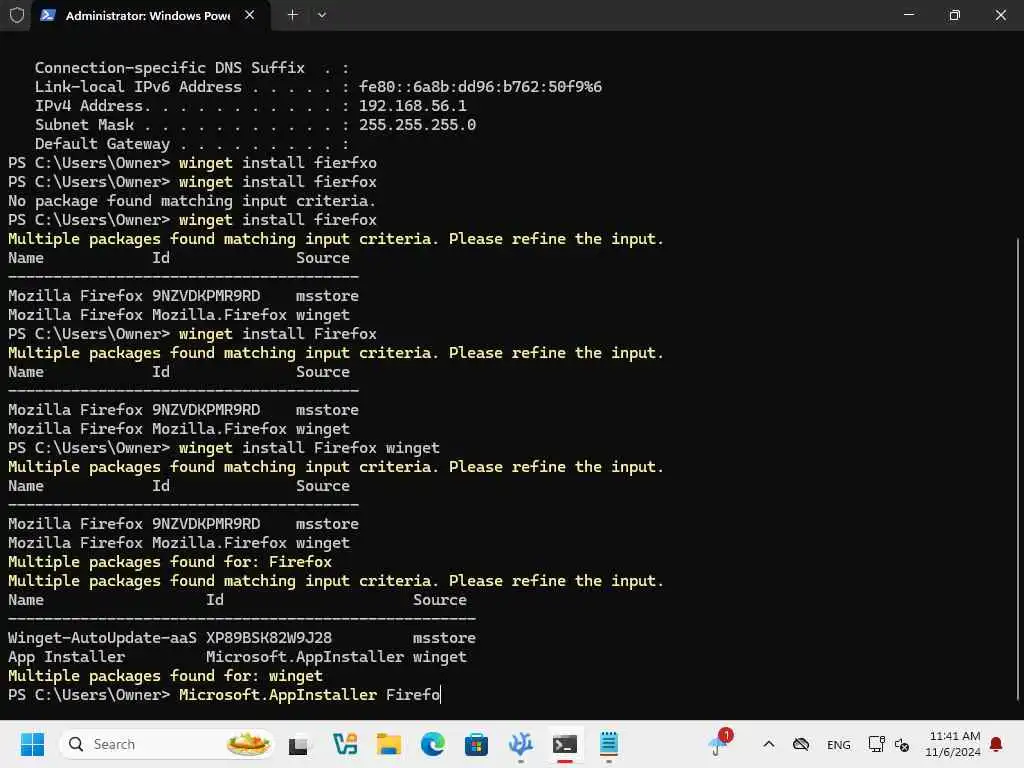The height and width of the screenshot is (768, 1024).
Task: Open Notepad from the taskbar
Action: pos(609,744)
